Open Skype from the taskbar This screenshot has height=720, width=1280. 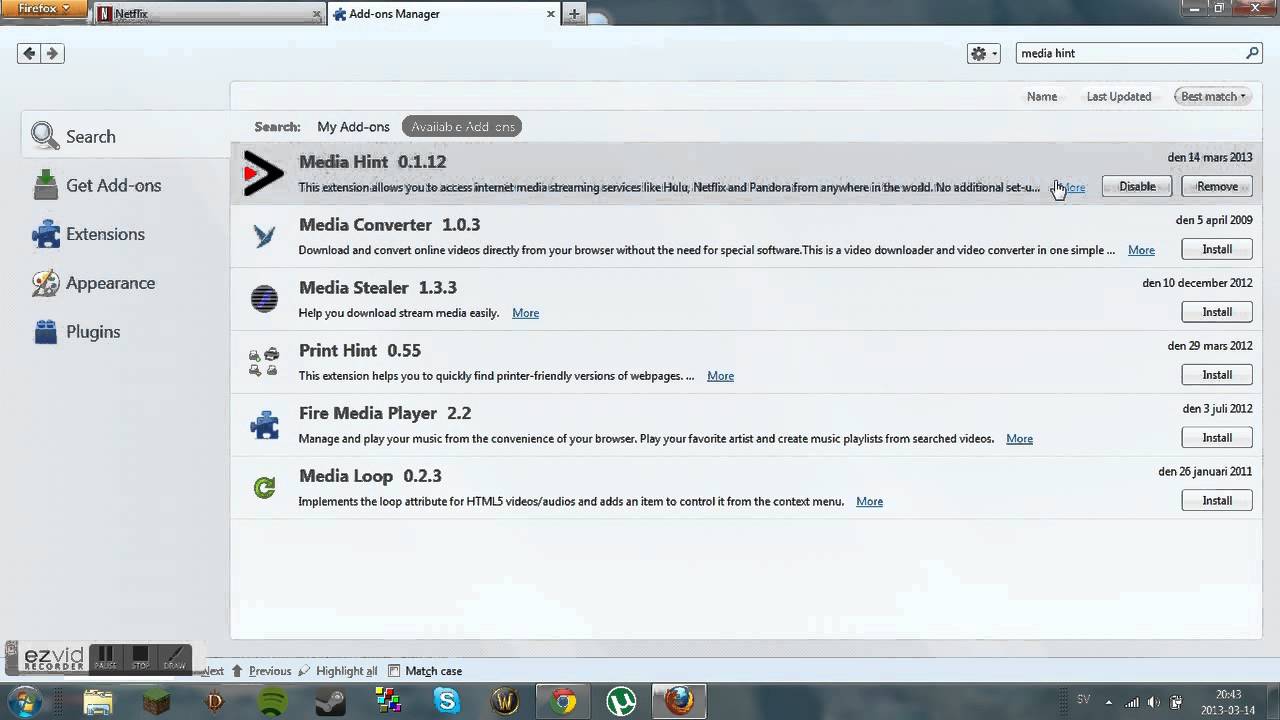pos(447,702)
